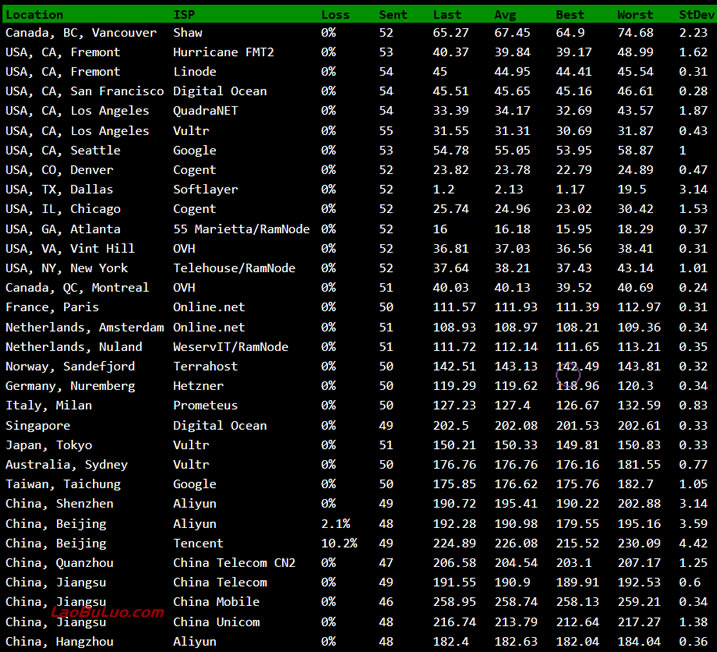Click the 16.18 average value for Atlanta
This screenshot has width=717, height=652.
(512, 229)
